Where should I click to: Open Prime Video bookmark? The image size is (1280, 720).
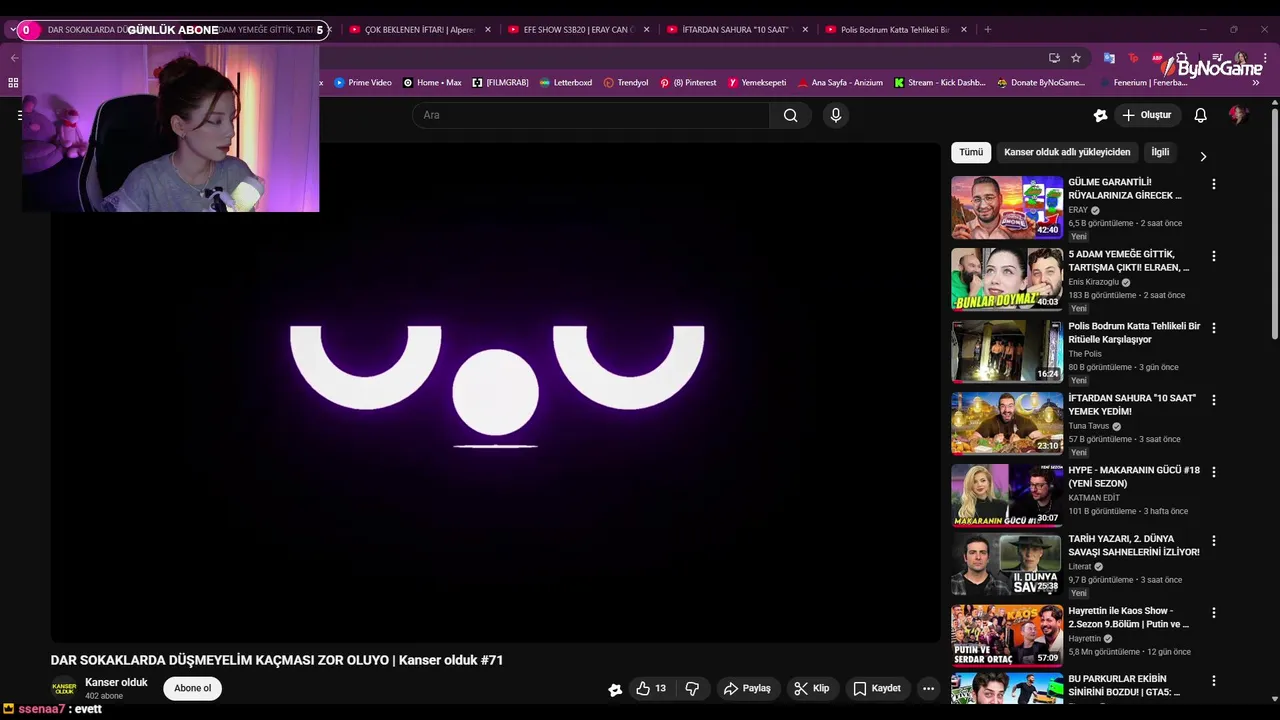(x=363, y=83)
